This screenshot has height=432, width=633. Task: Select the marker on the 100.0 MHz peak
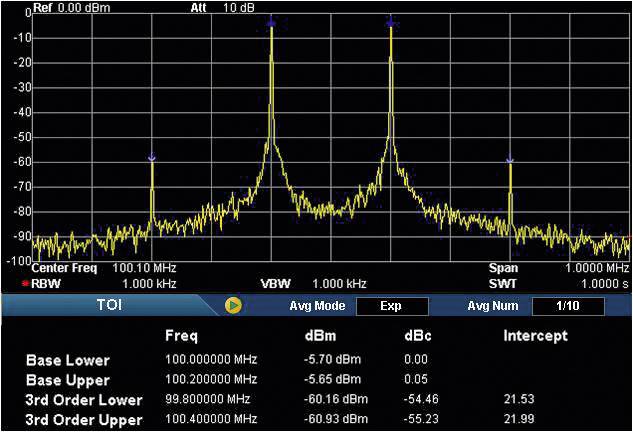pos(271,21)
